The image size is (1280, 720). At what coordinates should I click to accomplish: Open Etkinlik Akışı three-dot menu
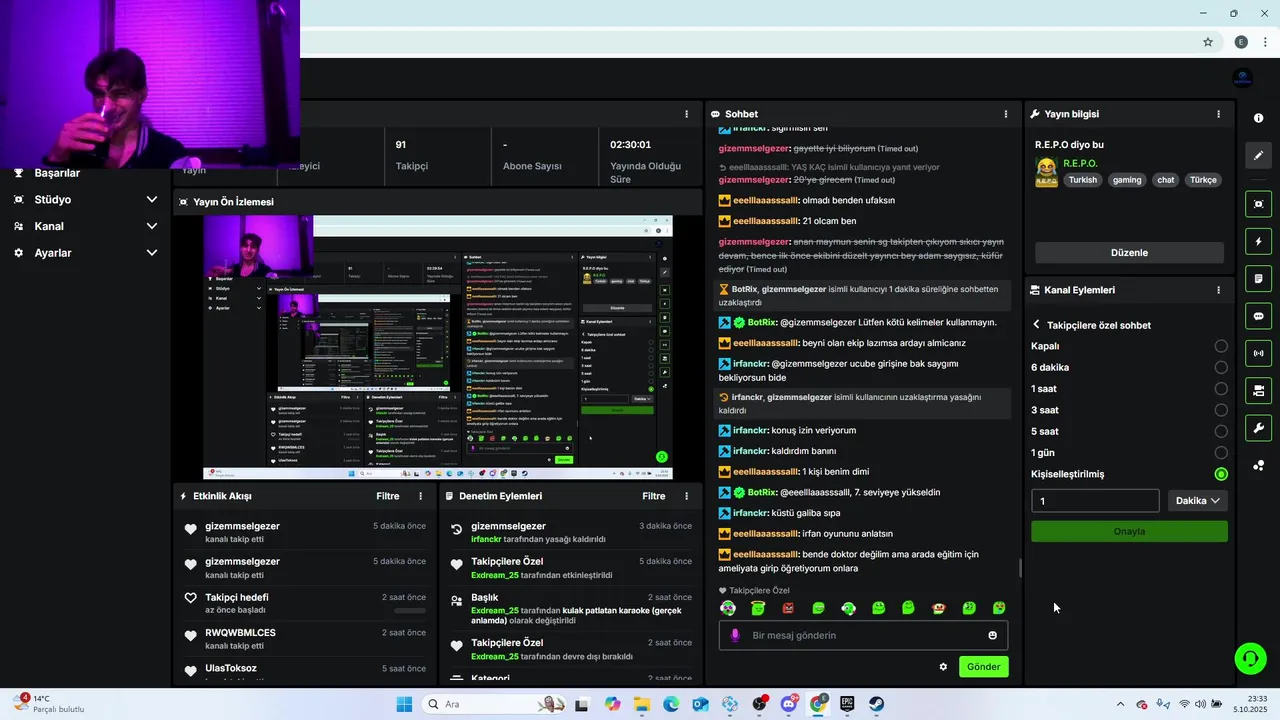420,496
